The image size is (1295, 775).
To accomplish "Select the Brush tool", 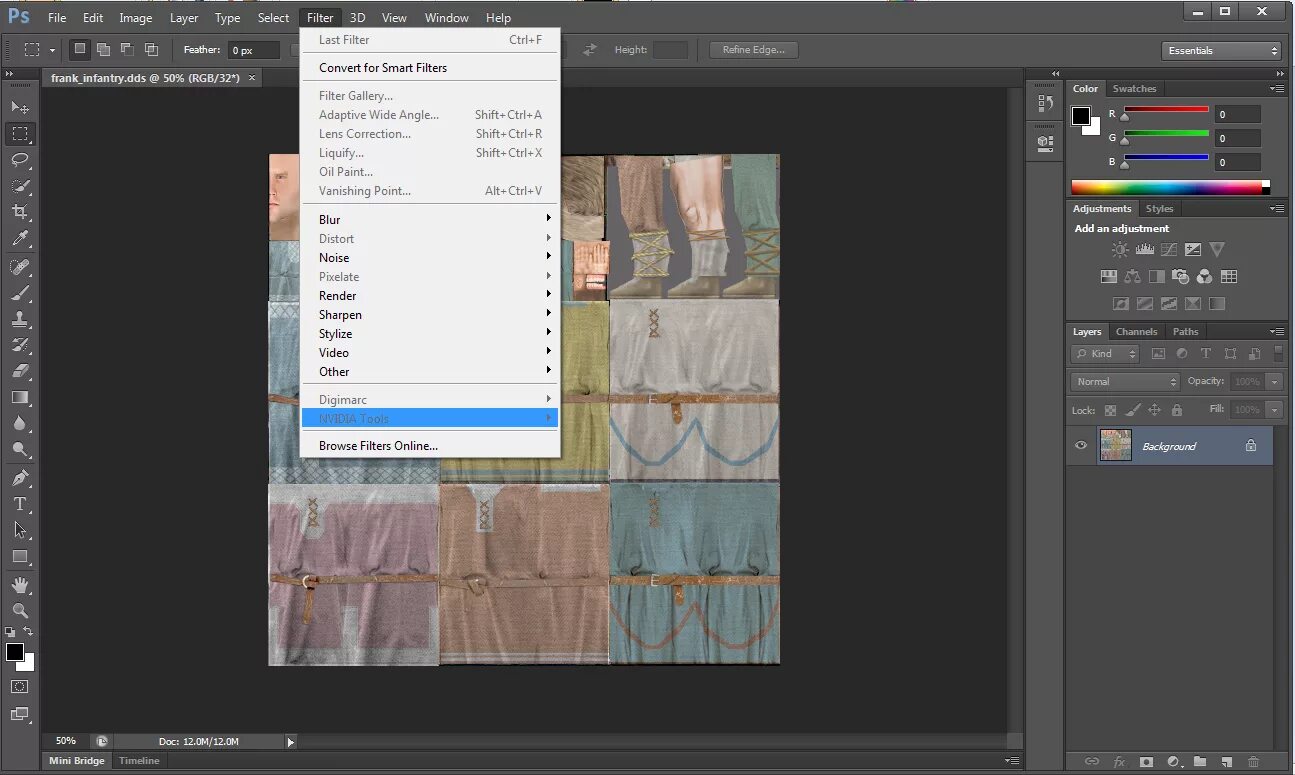I will pyautogui.click(x=20, y=293).
